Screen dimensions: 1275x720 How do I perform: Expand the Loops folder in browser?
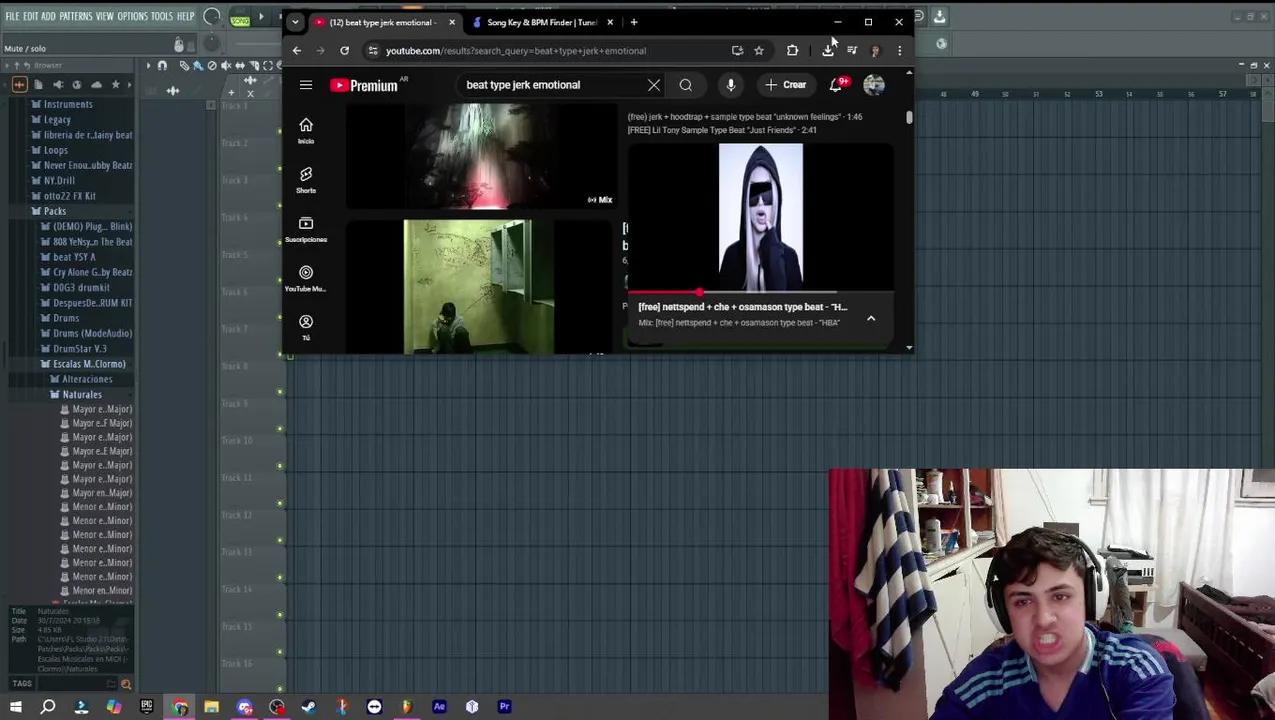click(51, 150)
